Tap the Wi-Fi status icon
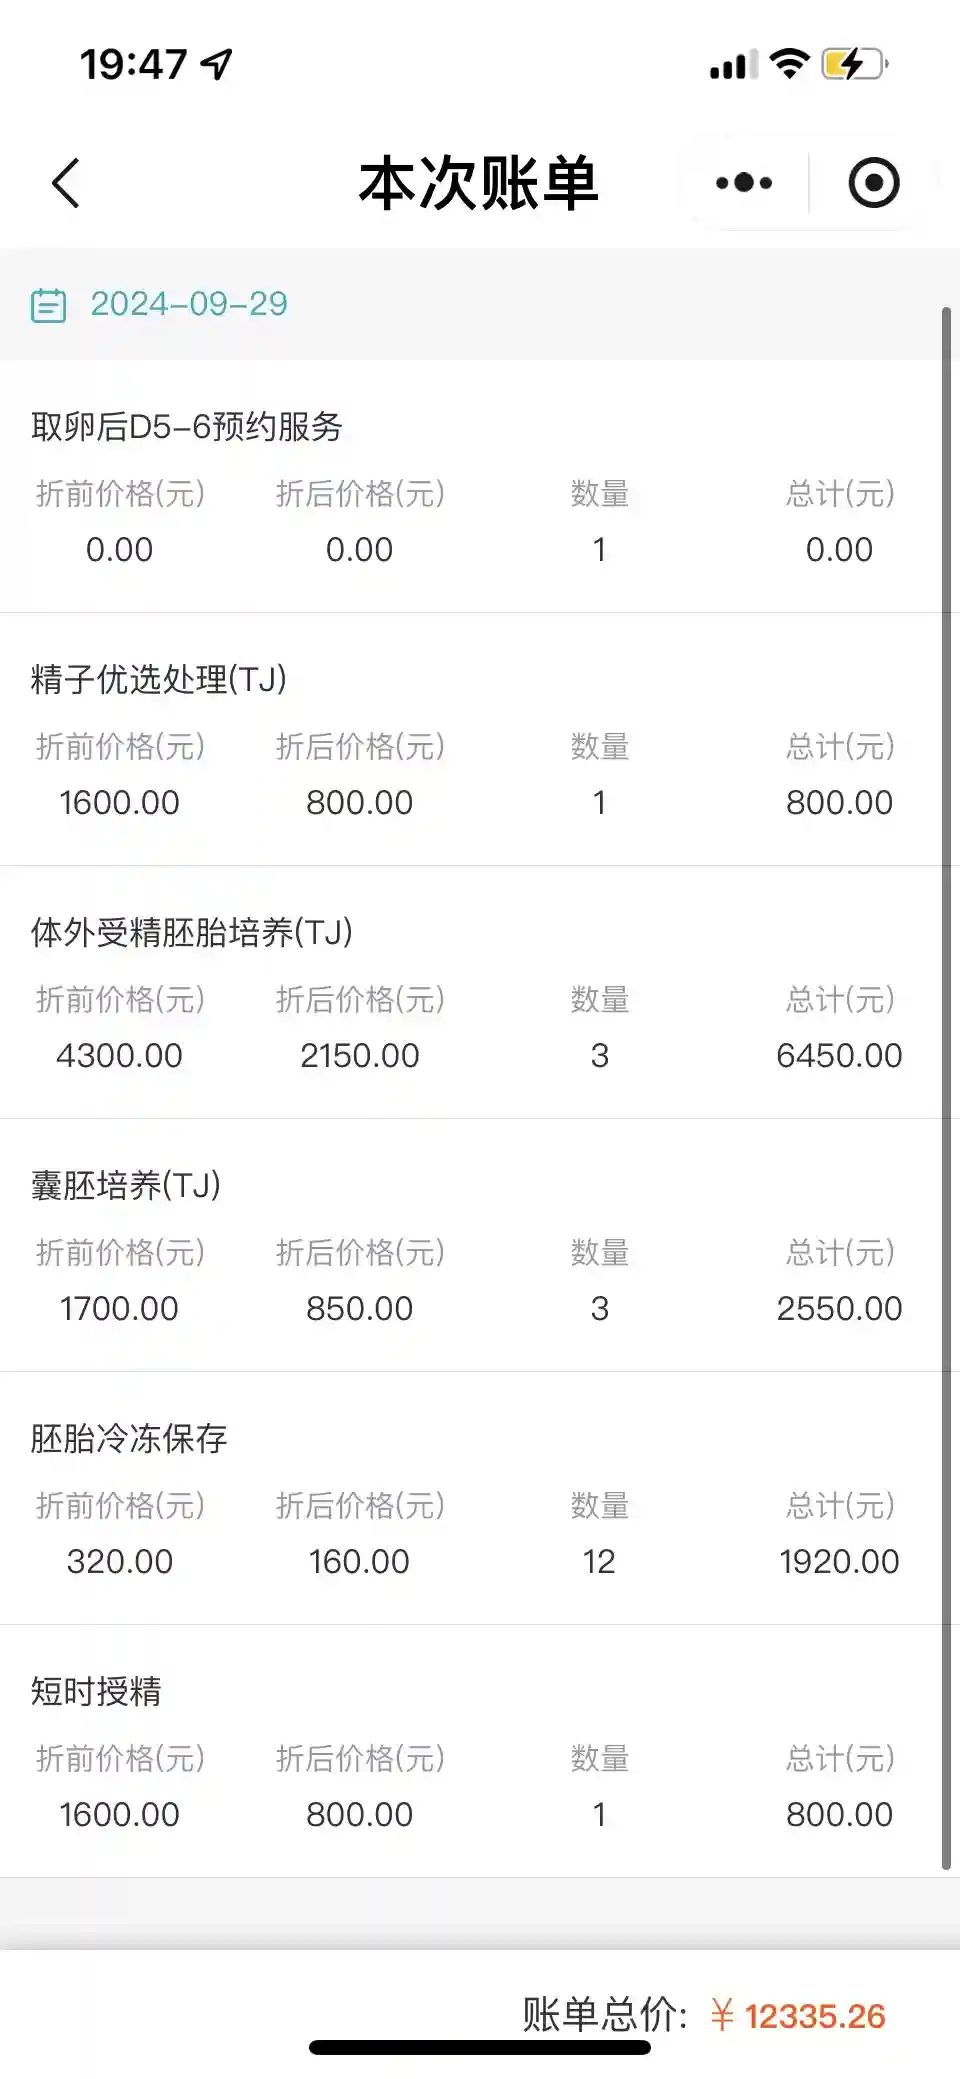The width and height of the screenshot is (960, 2079). coord(789,65)
